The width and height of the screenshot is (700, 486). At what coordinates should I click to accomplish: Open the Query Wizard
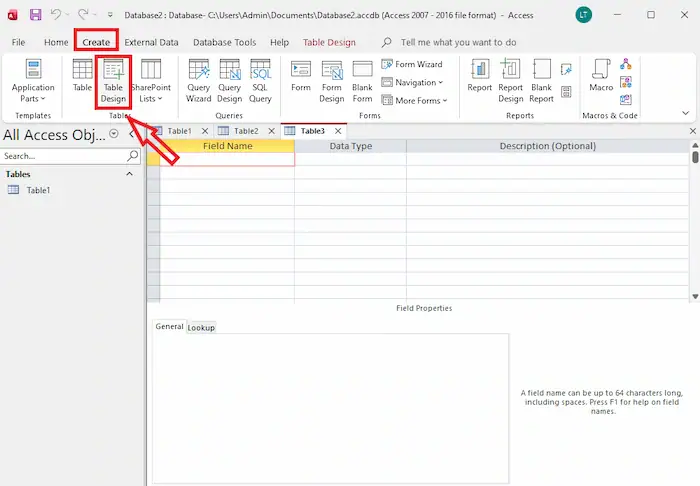[198, 80]
